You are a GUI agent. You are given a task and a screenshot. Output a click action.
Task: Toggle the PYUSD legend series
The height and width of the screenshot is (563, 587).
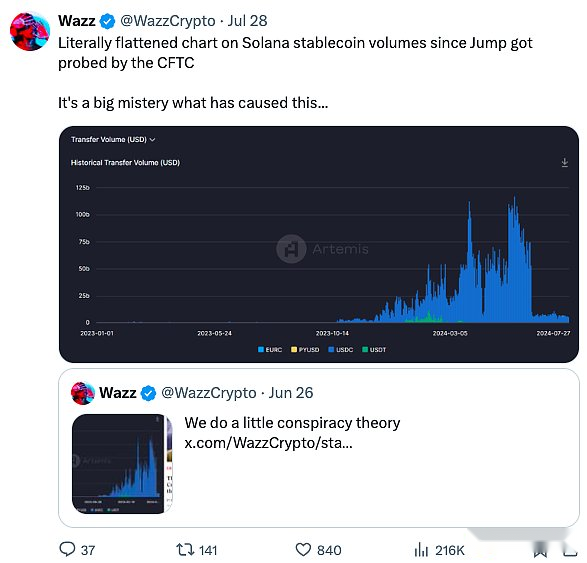pyautogui.click(x=305, y=349)
